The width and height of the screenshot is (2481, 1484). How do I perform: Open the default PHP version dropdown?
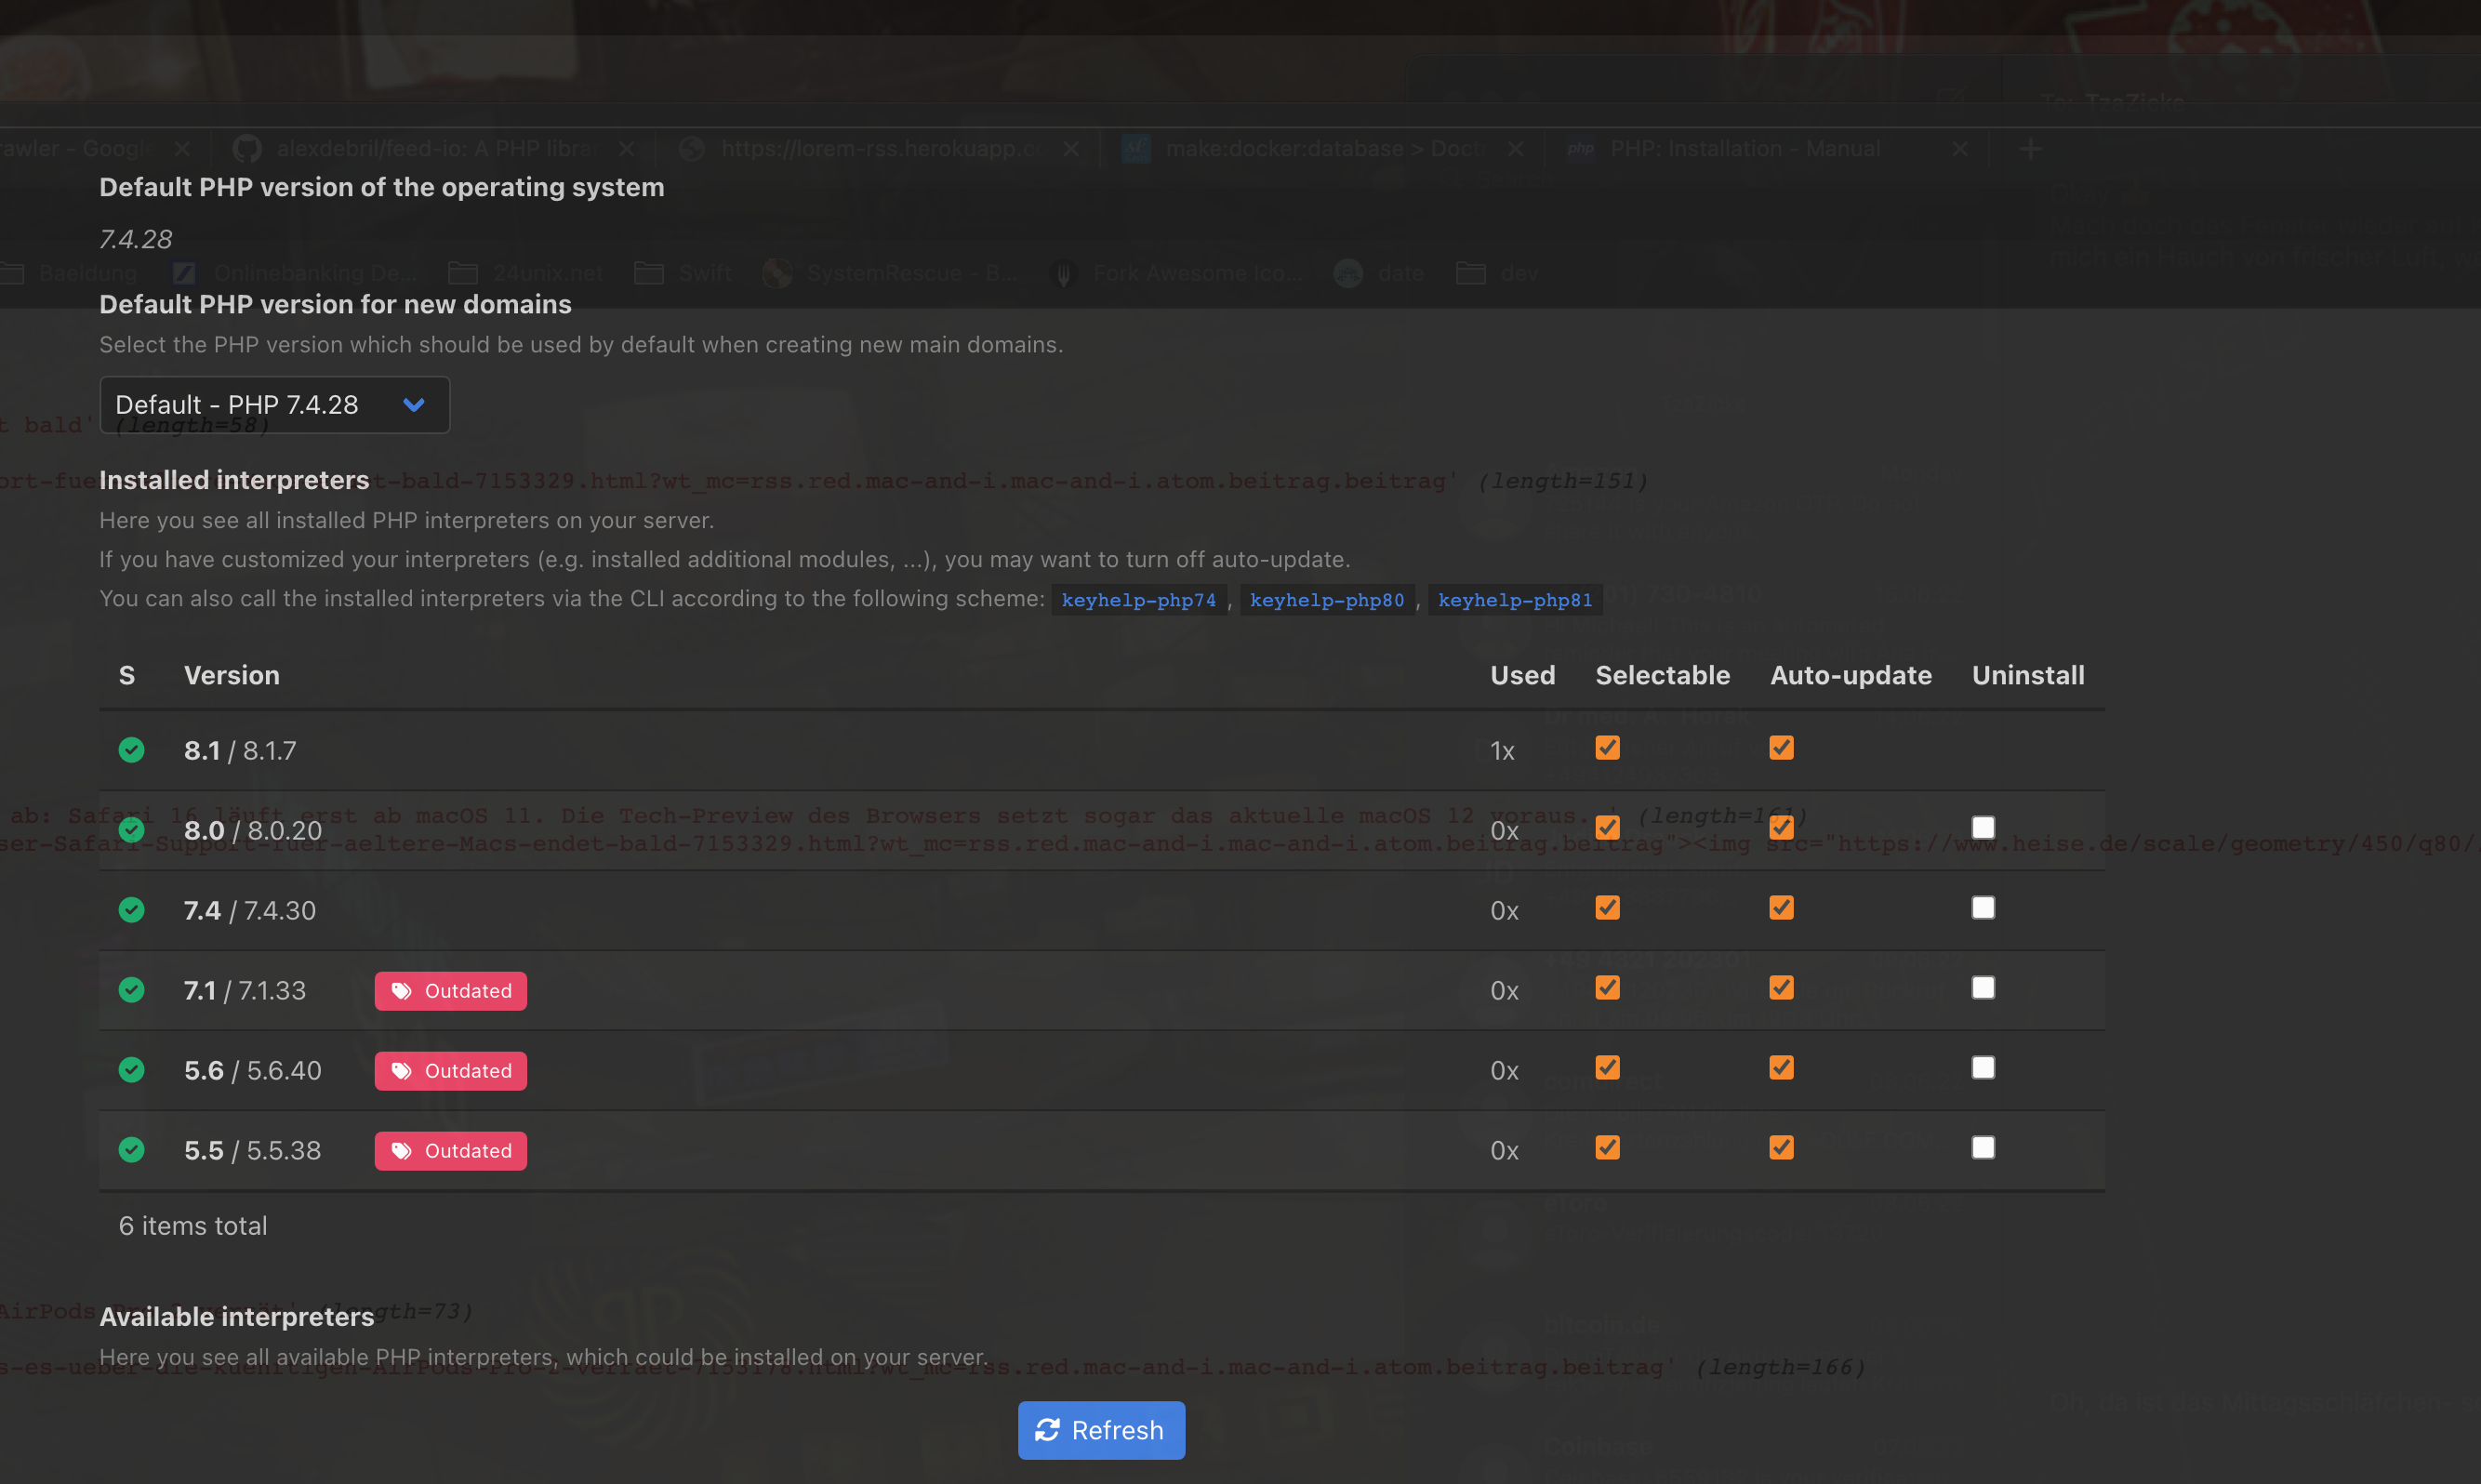pyautogui.click(x=274, y=405)
